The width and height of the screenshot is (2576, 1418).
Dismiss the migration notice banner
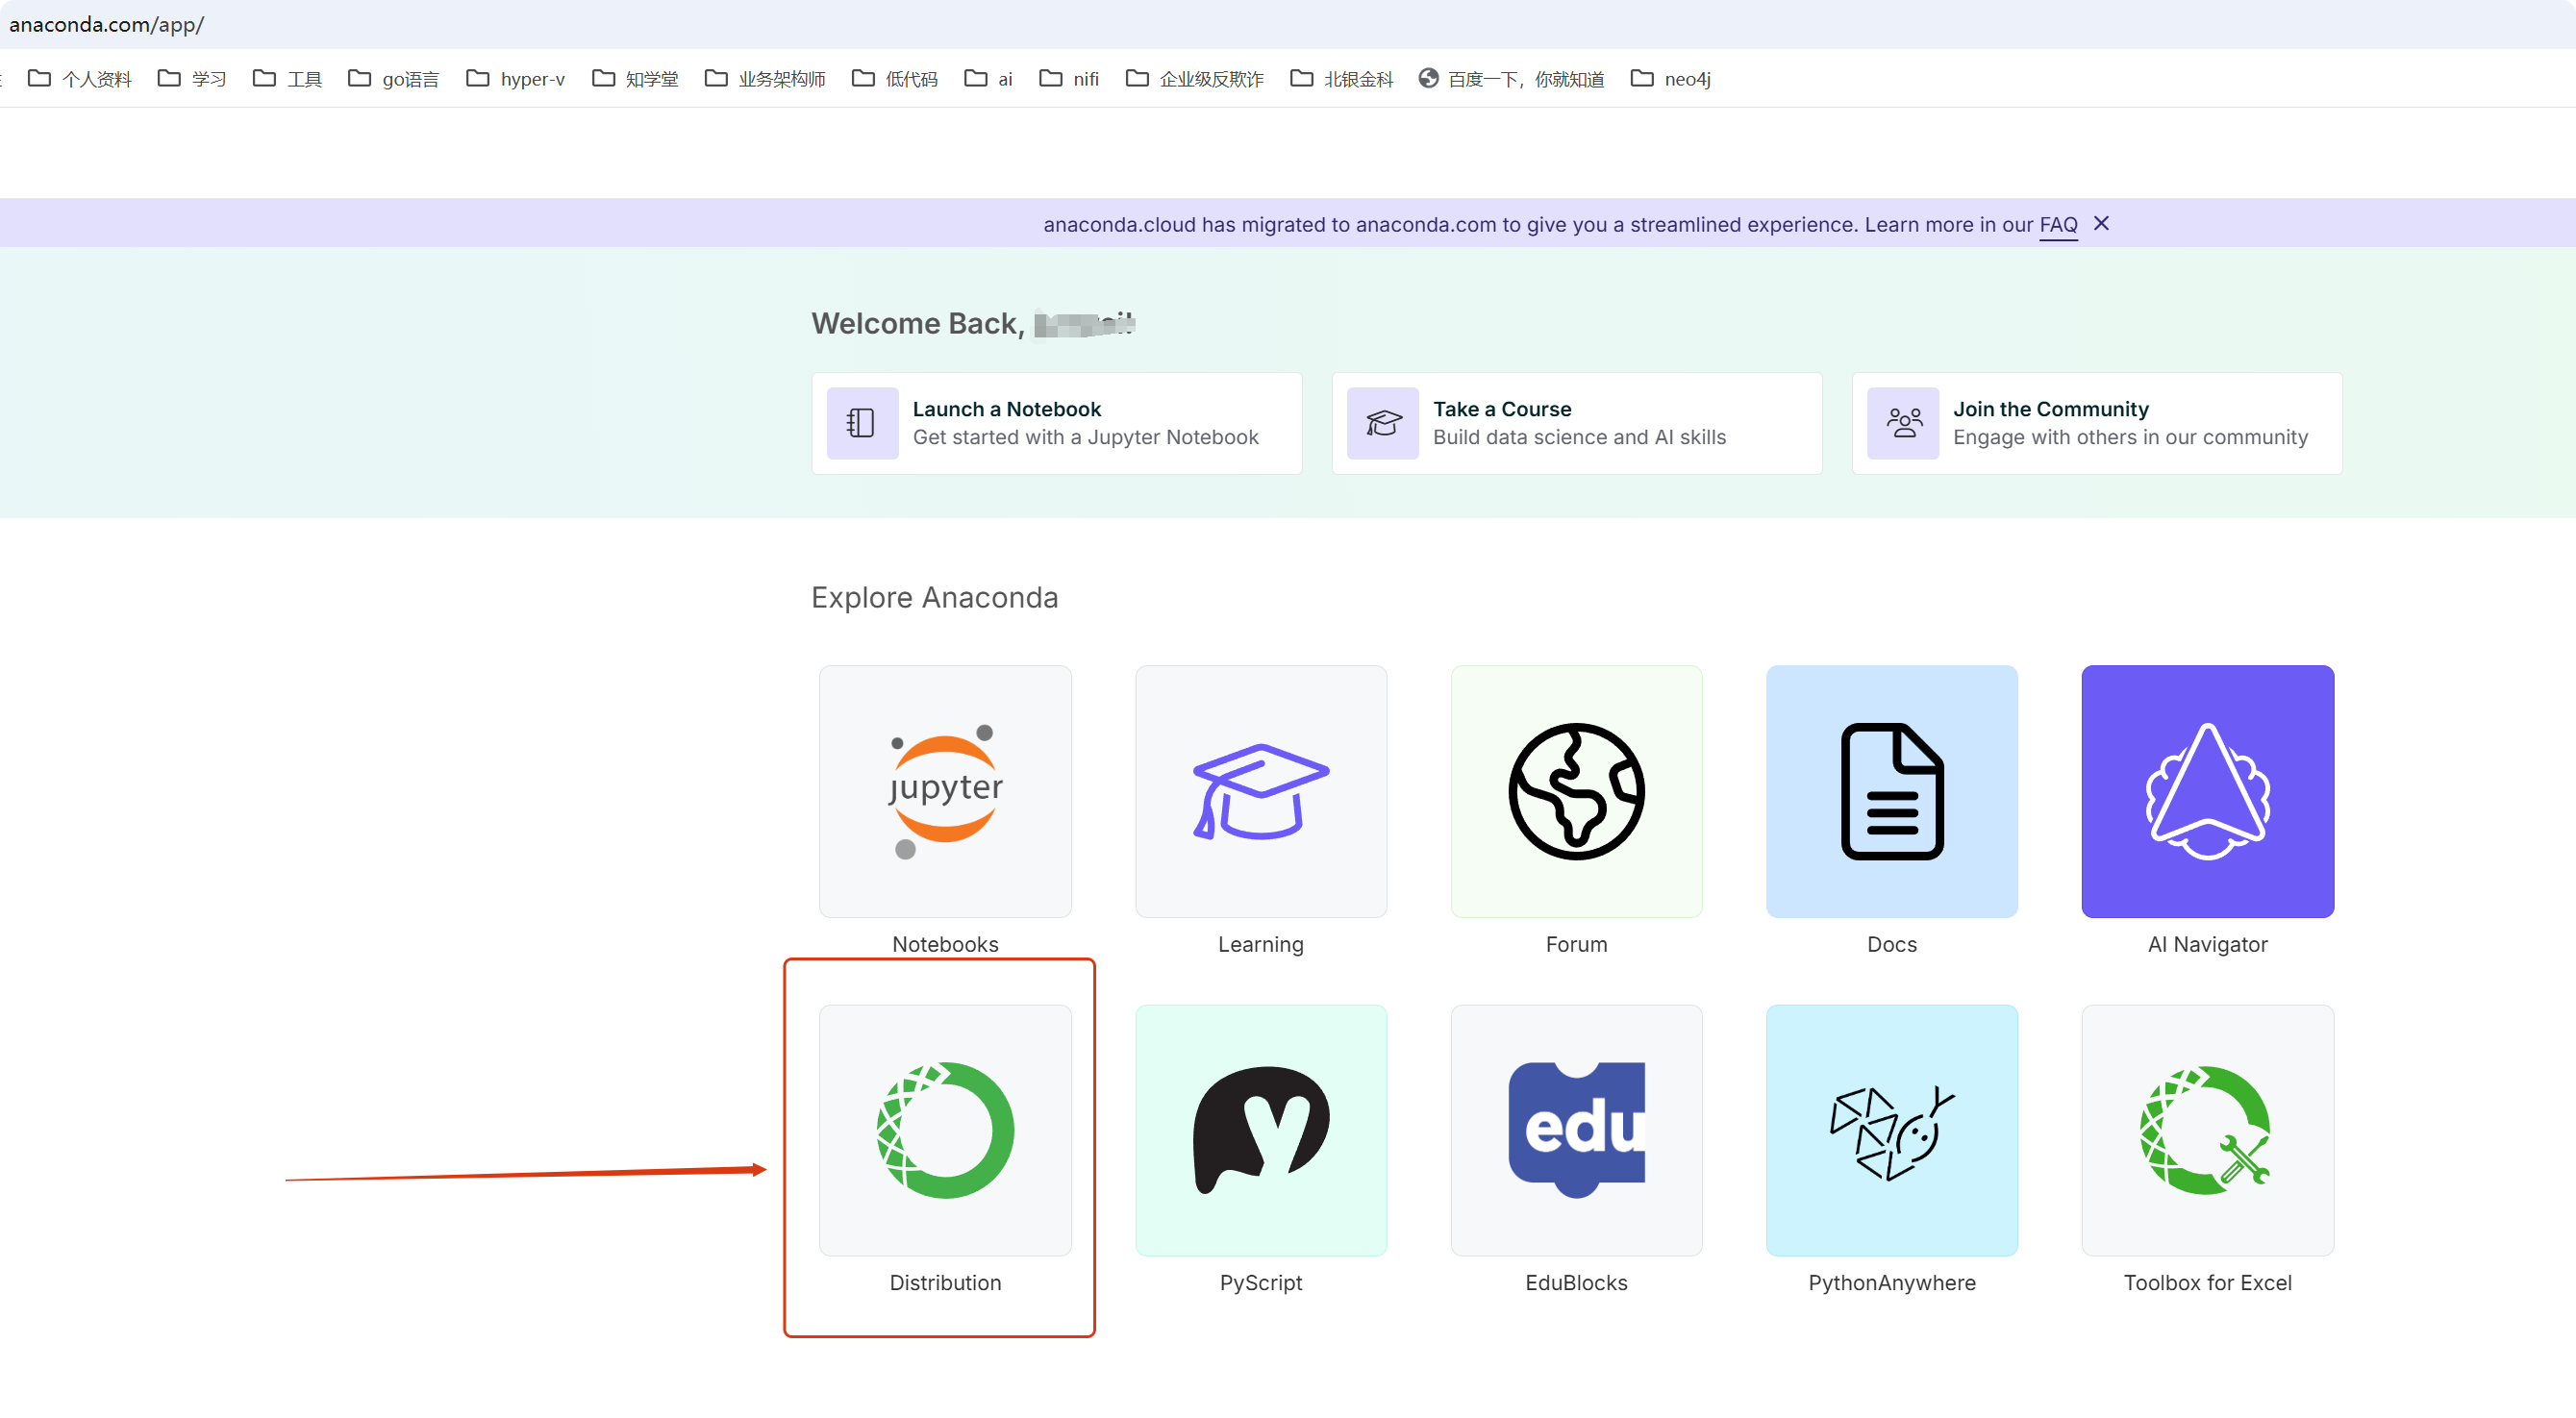tap(2101, 224)
